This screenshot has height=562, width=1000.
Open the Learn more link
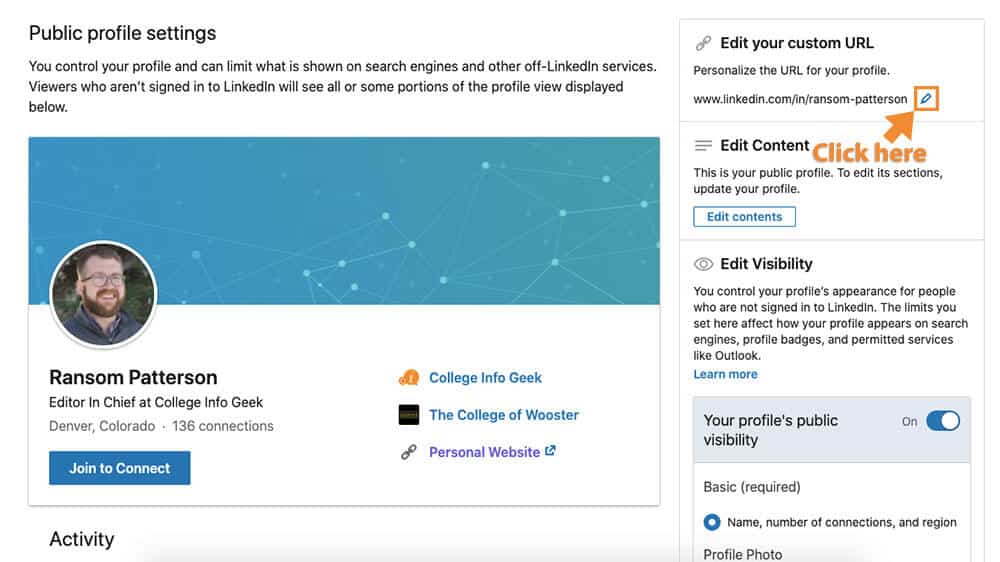point(725,374)
